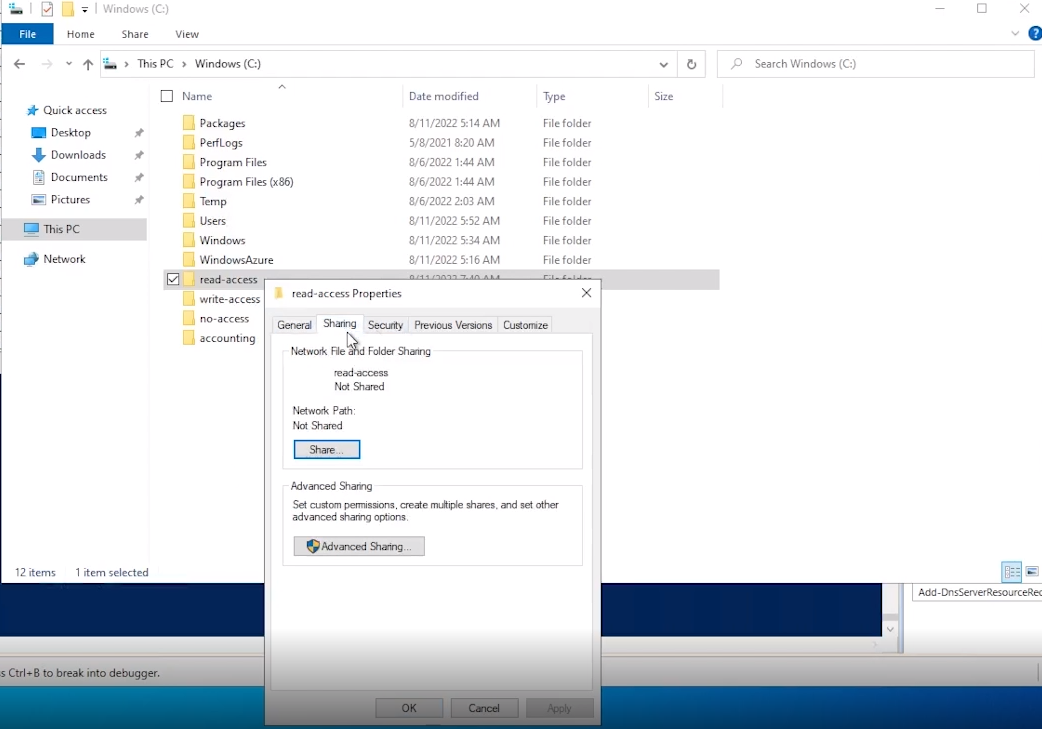This screenshot has width=1042, height=729.
Task: Click the Pictures icon in sidebar
Action: pos(39,199)
